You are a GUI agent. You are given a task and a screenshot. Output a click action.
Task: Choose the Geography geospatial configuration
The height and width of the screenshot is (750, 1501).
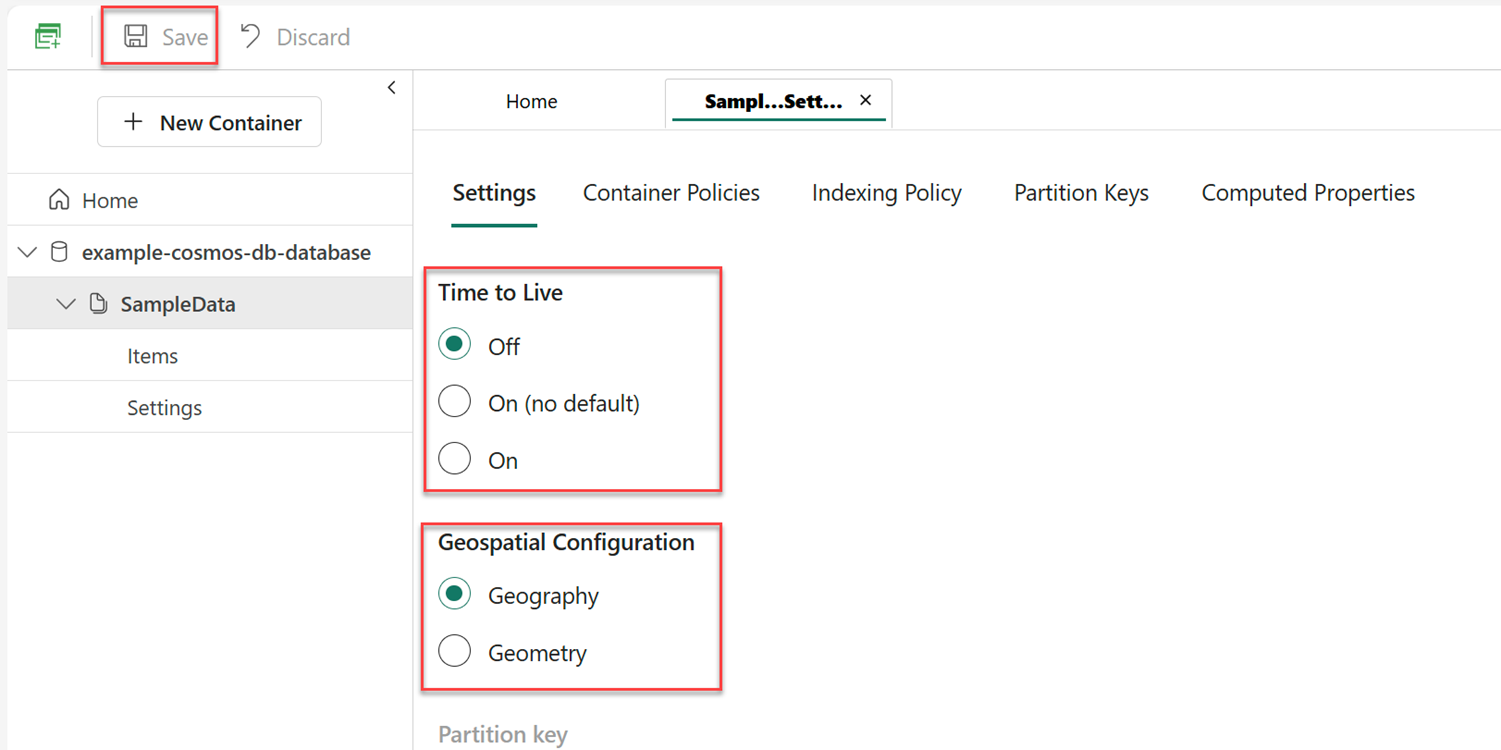pyautogui.click(x=455, y=594)
